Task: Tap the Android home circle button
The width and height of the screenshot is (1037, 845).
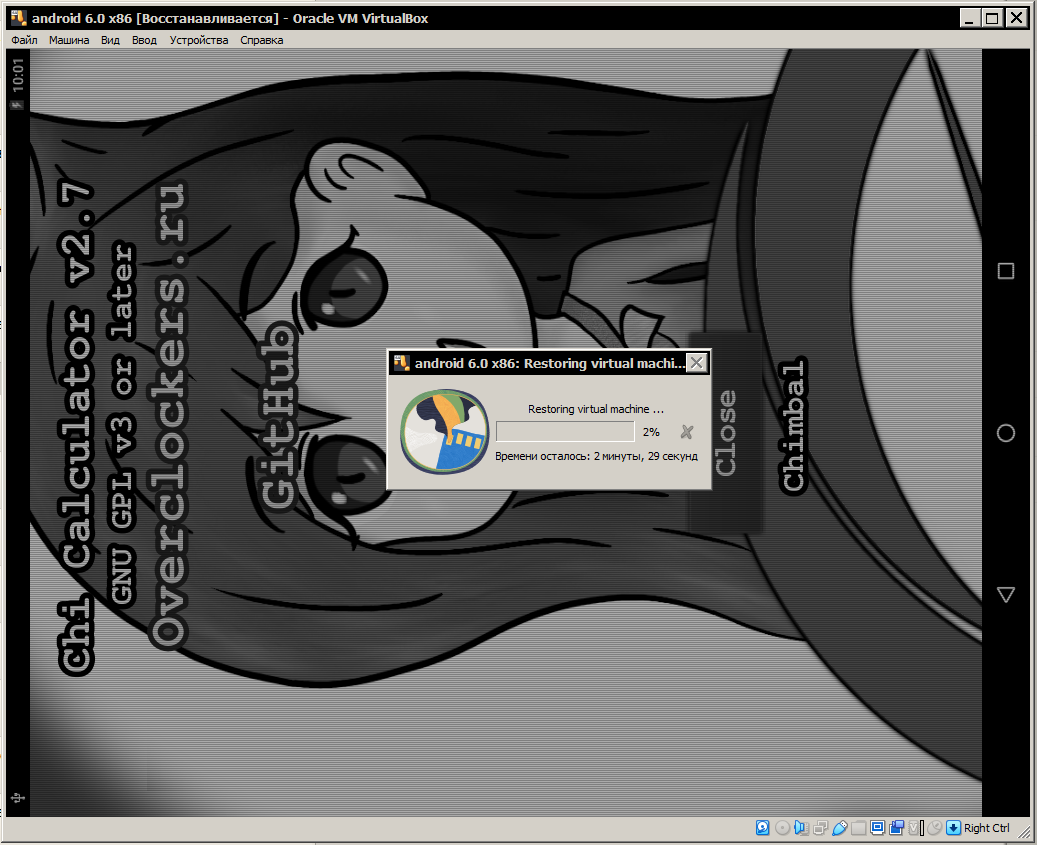Action: [1006, 433]
